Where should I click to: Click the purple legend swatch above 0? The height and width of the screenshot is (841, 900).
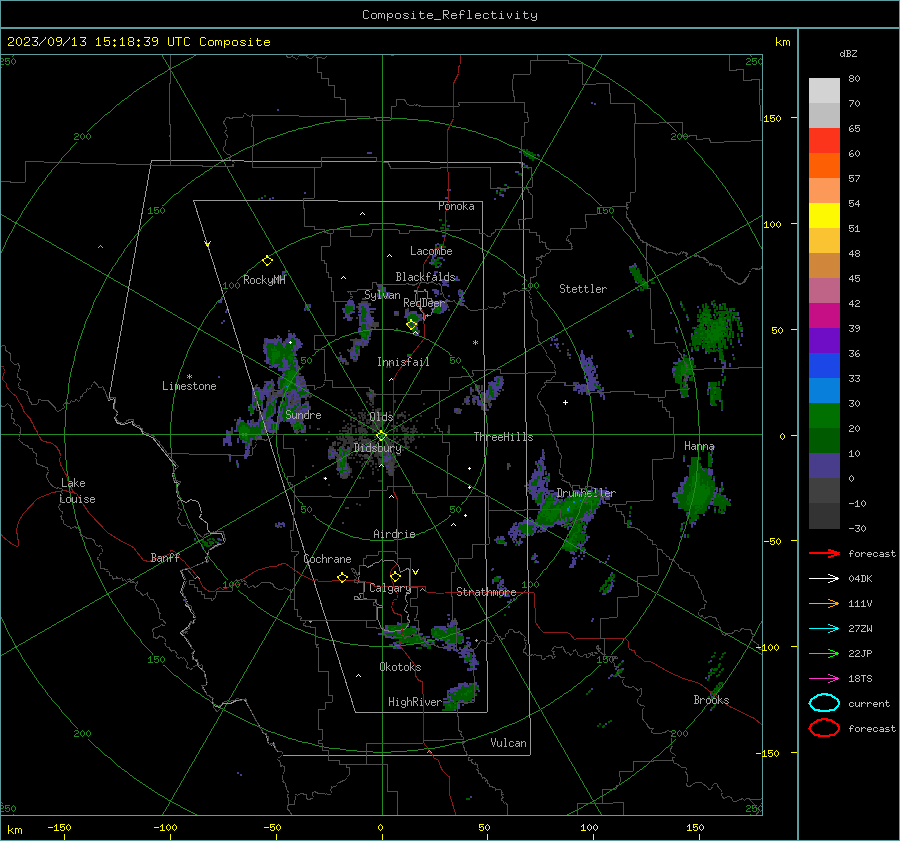824,466
